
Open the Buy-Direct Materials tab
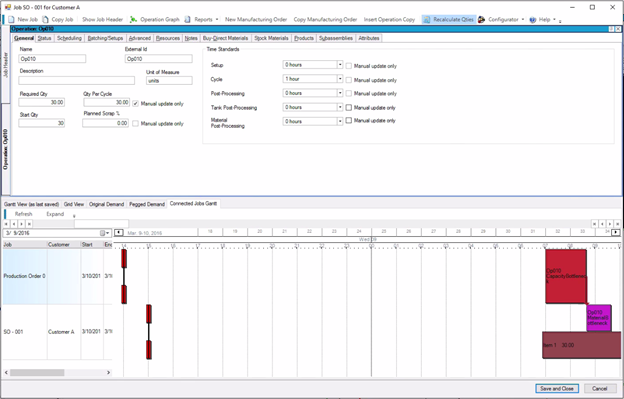click(x=225, y=38)
